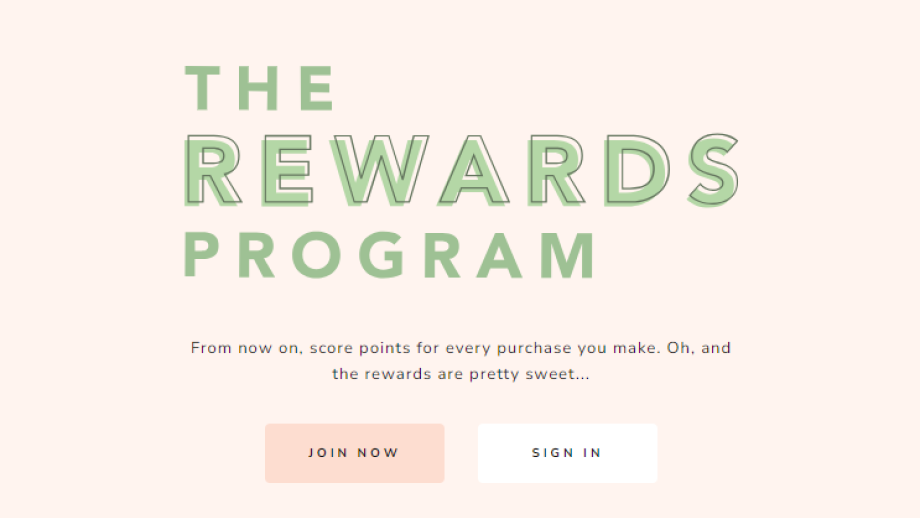Select the PROGRAM heading text
920x518 pixels.
coord(390,255)
